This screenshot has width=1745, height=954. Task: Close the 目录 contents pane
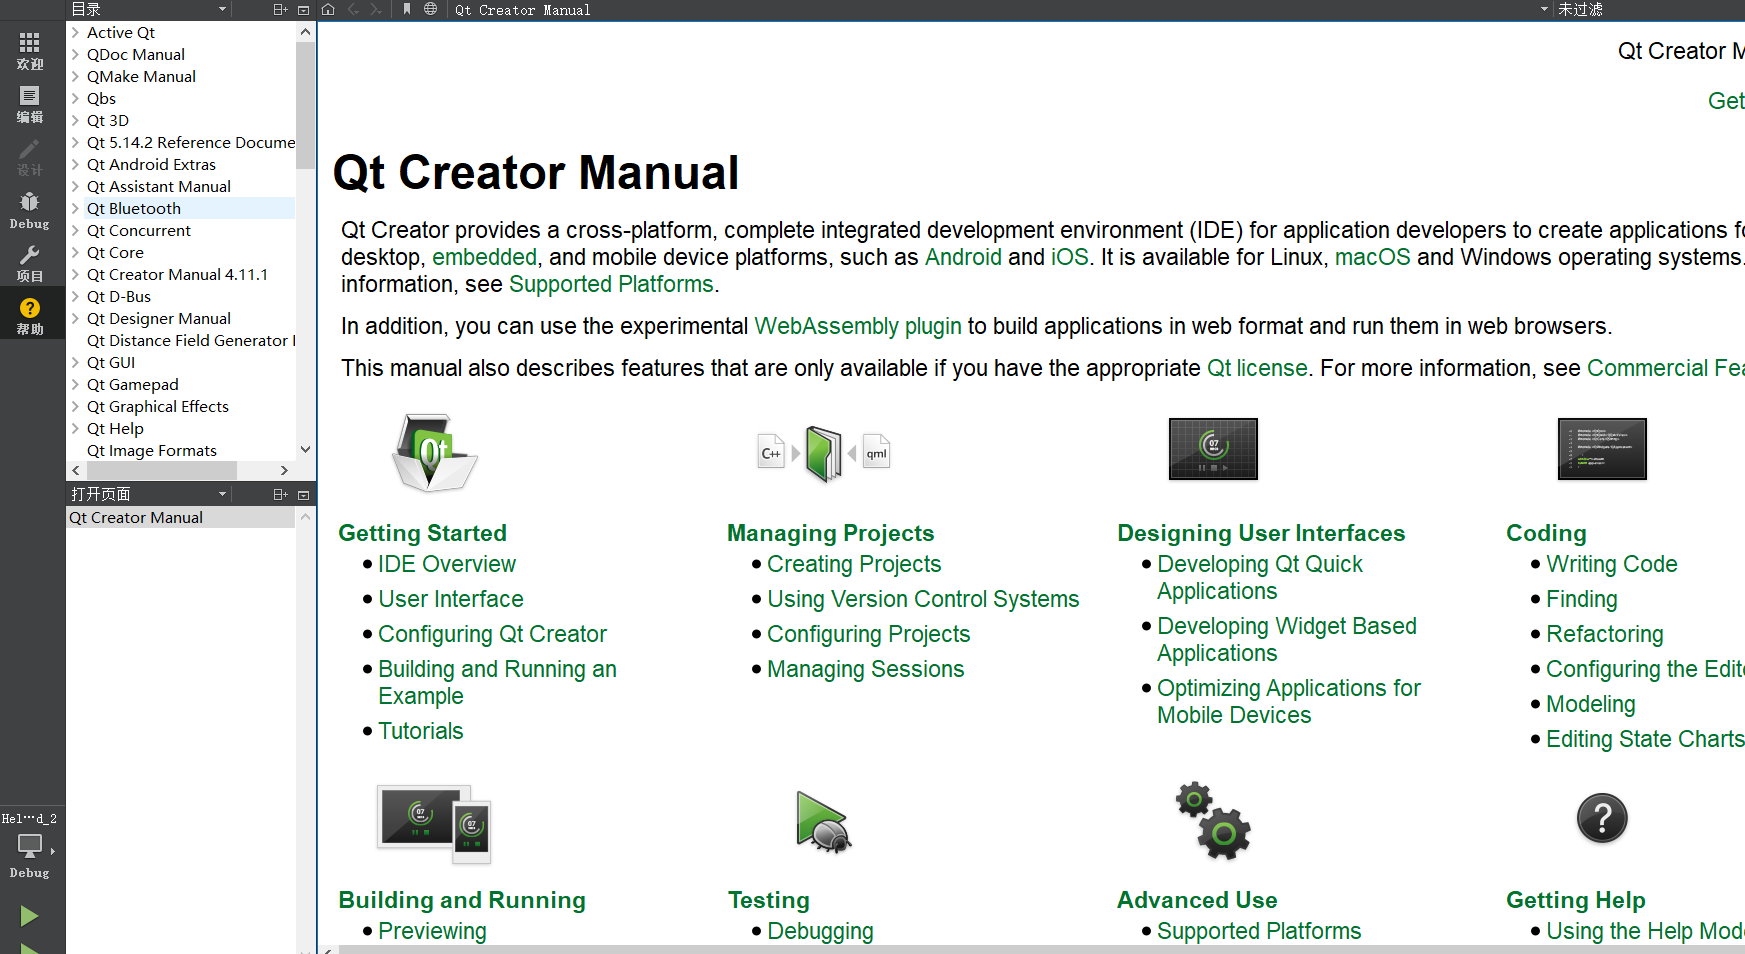pyautogui.click(x=304, y=9)
